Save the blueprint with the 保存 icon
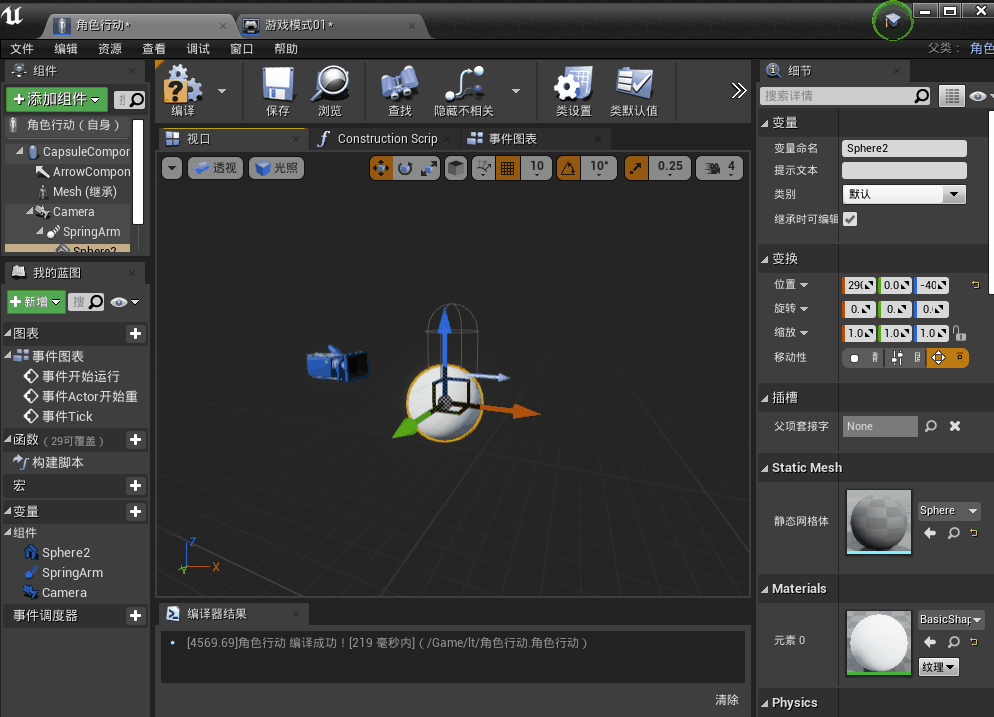994x717 pixels. pos(278,90)
